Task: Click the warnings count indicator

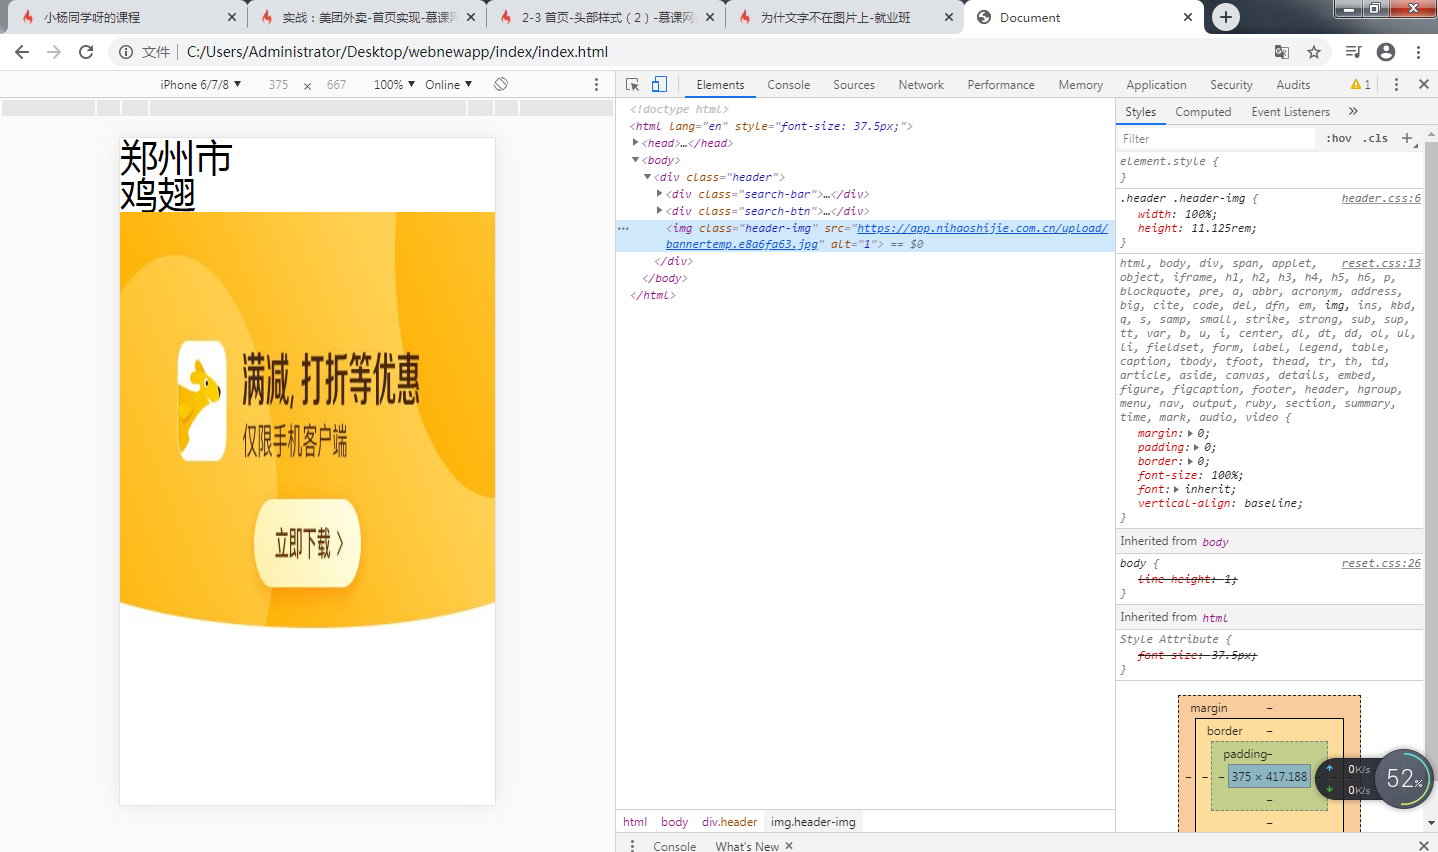Action: 1360,85
